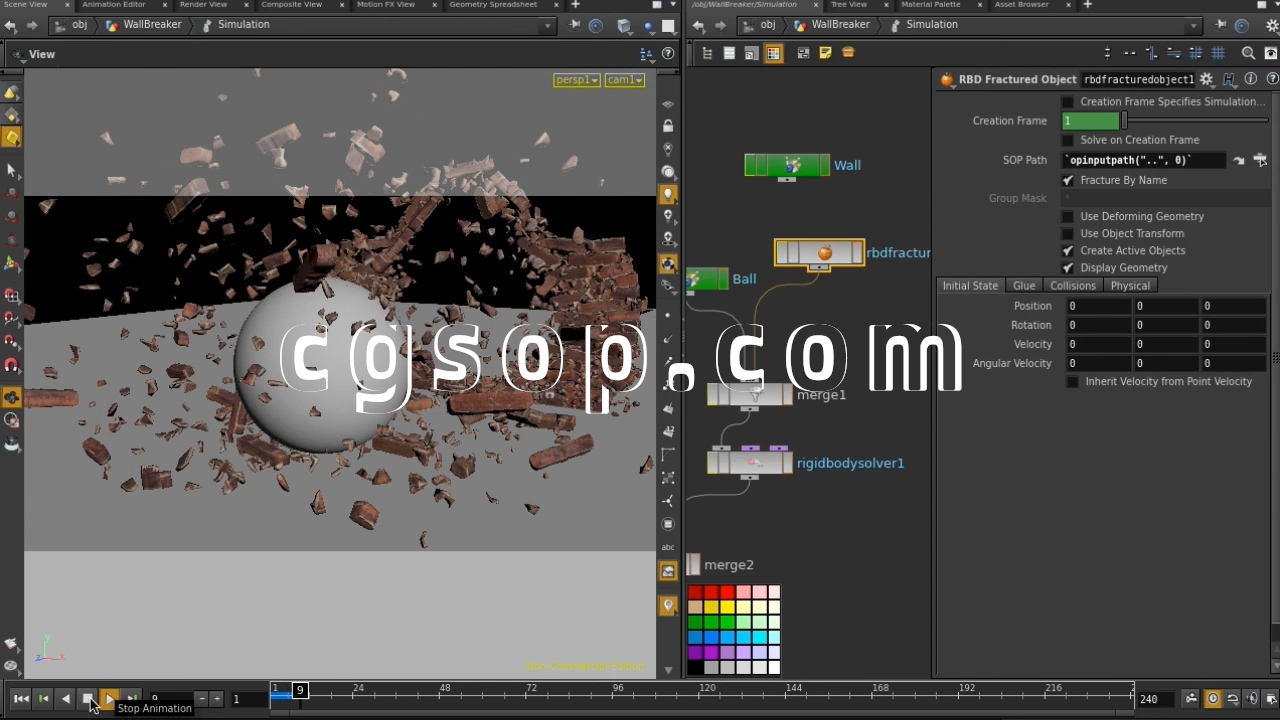Create a network box
The image size is (1280, 720).
803,53
